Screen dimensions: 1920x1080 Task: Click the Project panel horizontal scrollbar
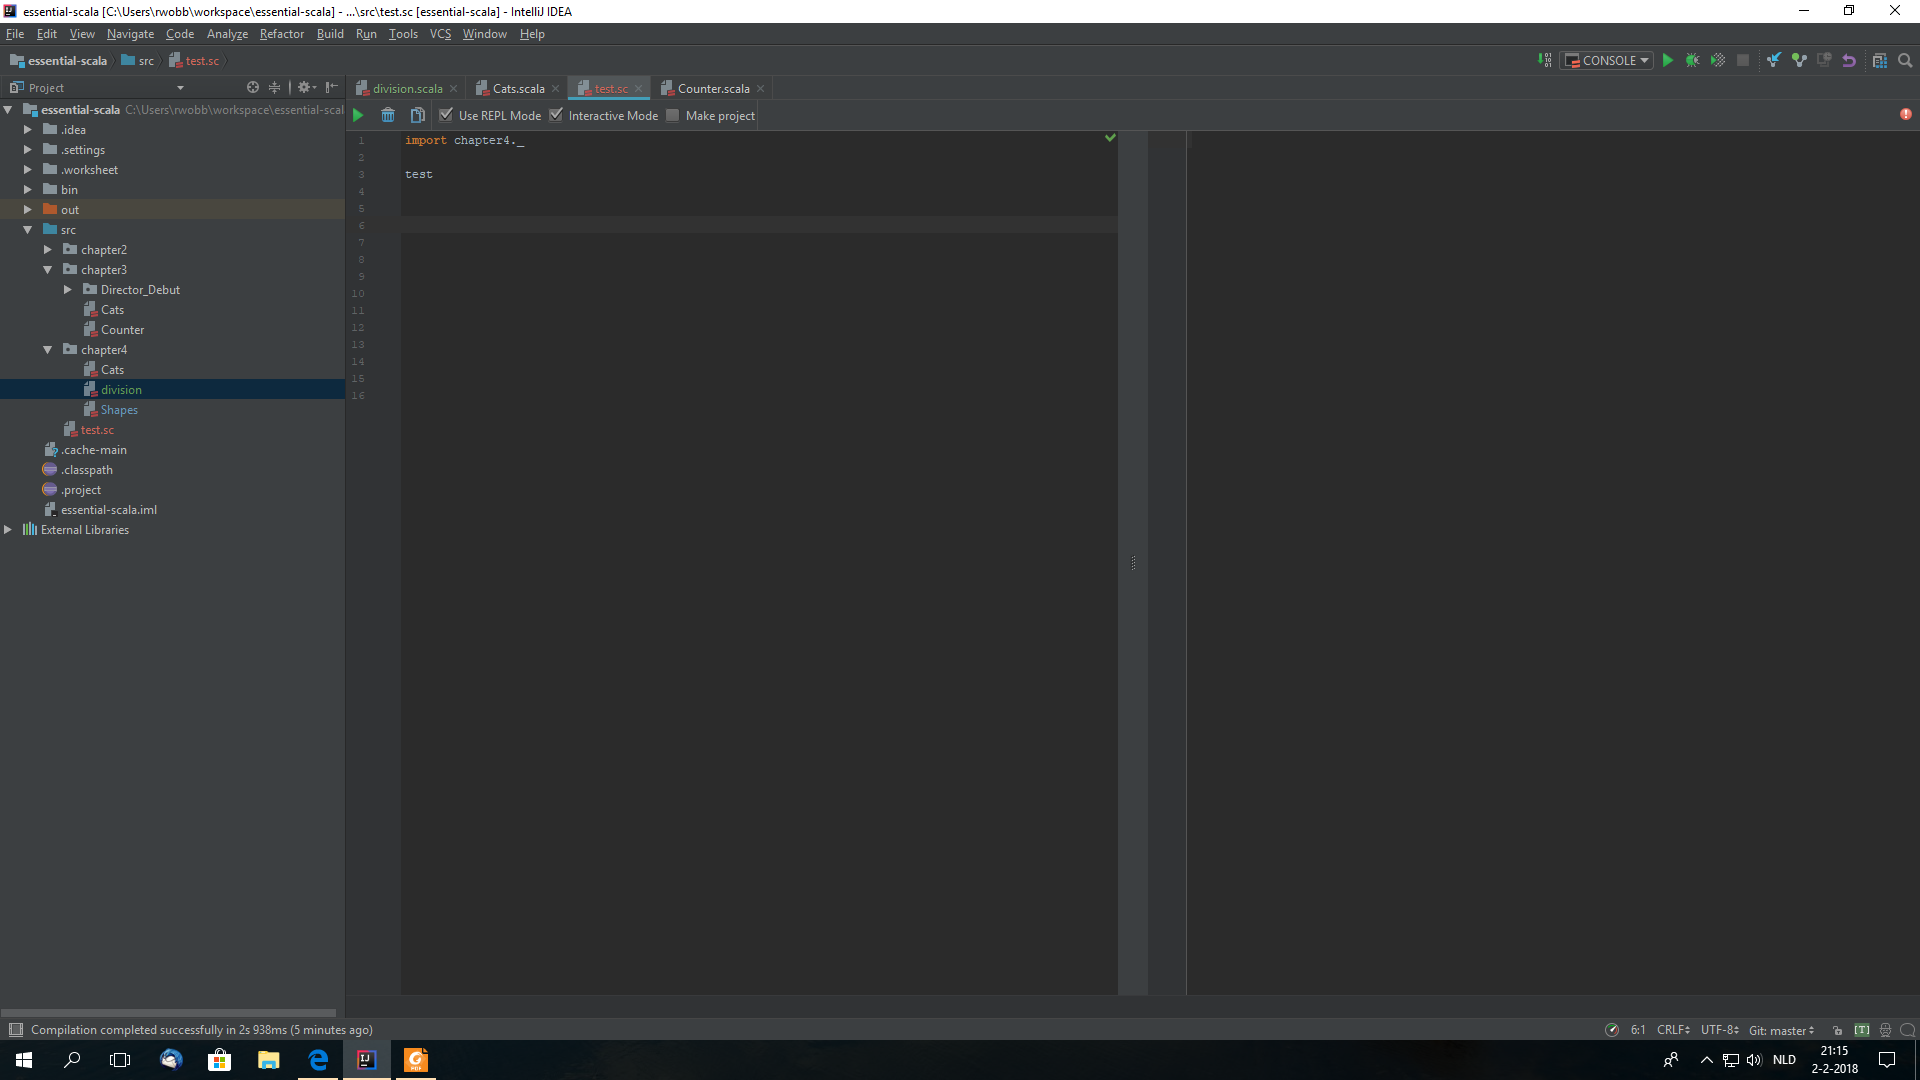pos(168,1012)
